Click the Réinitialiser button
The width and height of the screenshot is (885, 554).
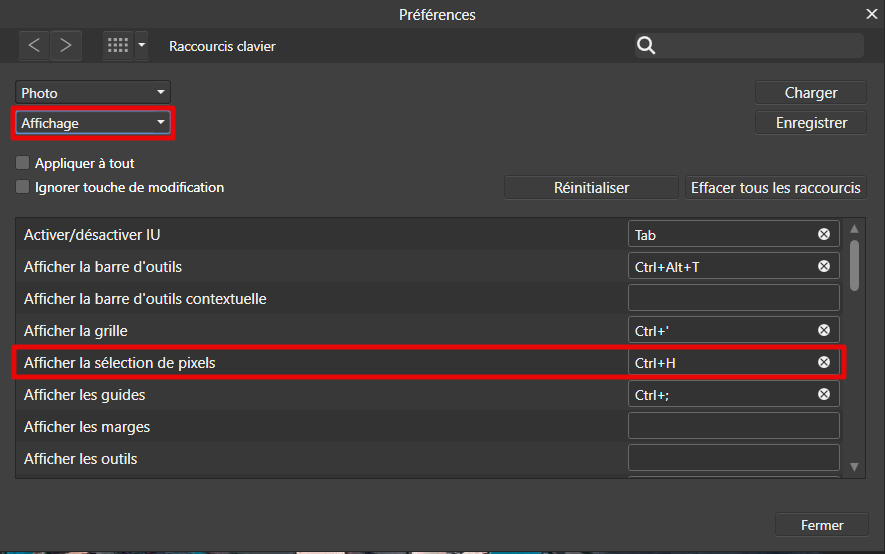click(591, 187)
